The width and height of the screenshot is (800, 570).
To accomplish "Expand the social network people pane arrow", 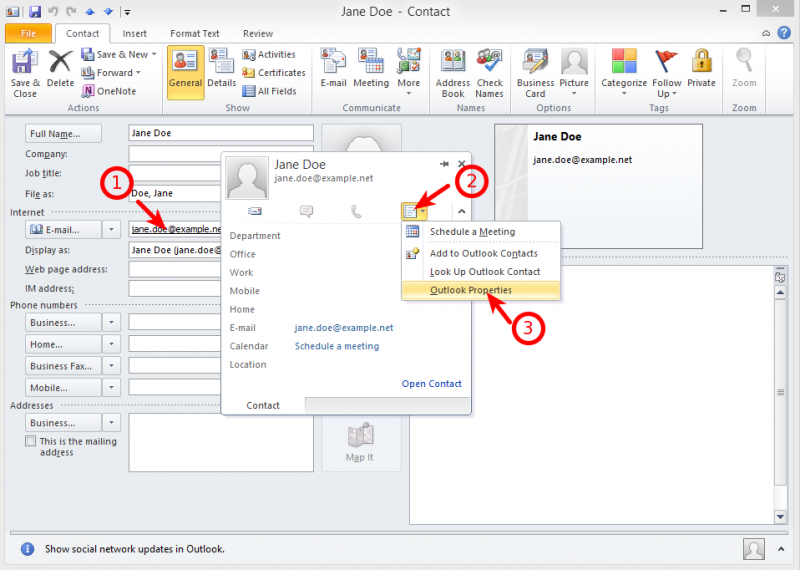I will pyautogui.click(x=781, y=549).
